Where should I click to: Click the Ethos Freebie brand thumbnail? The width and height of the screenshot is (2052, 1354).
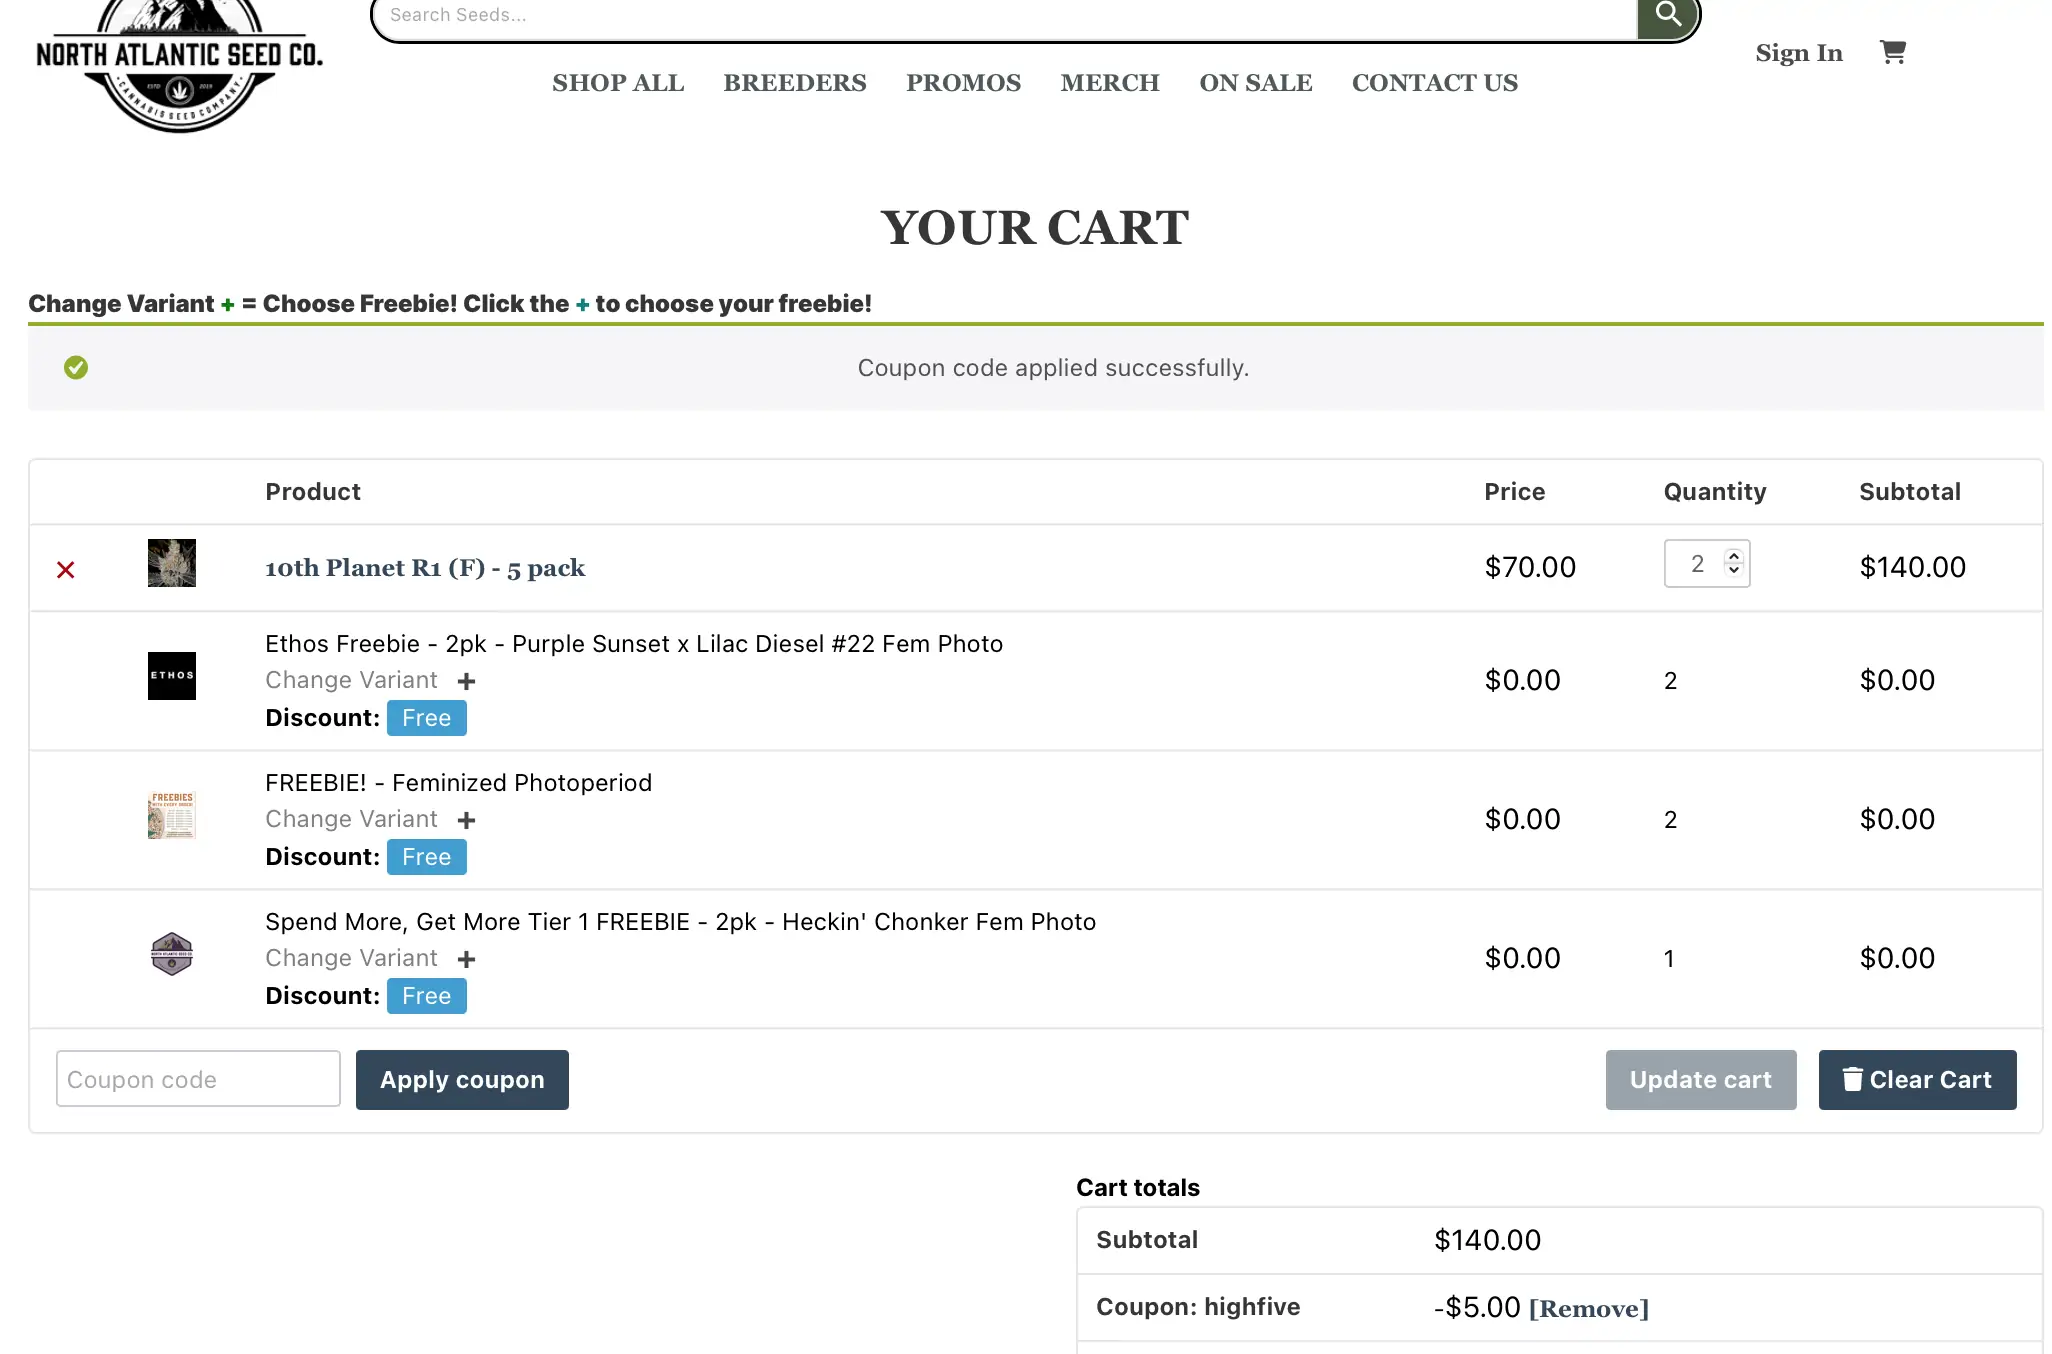coord(172,676)
